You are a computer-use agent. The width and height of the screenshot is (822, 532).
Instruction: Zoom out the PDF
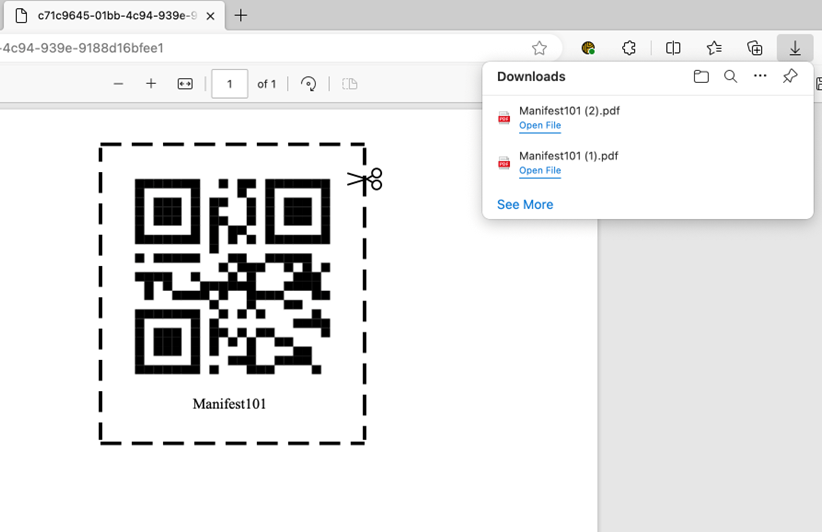tap(118, 84)
